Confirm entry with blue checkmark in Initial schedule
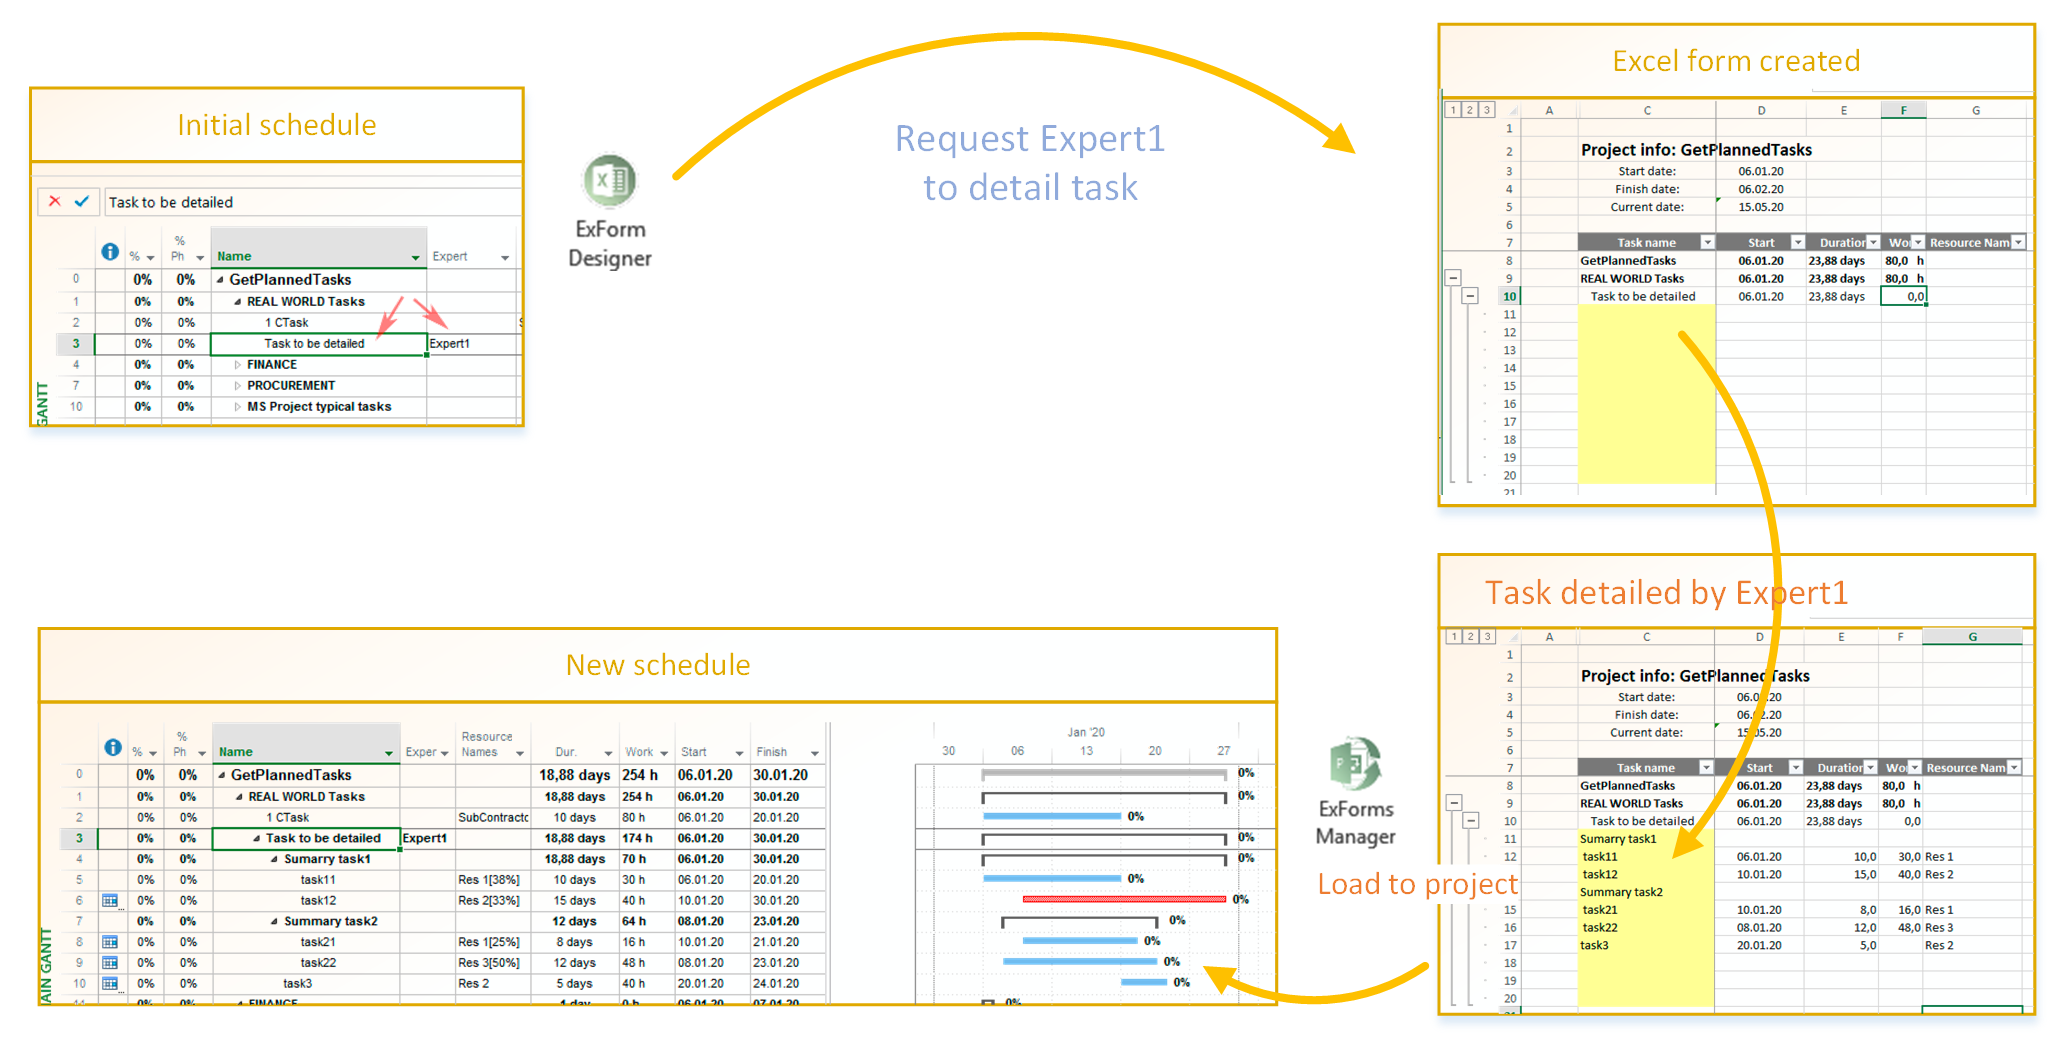Screen dimensions: 2068x1037 tap(82, 202)
